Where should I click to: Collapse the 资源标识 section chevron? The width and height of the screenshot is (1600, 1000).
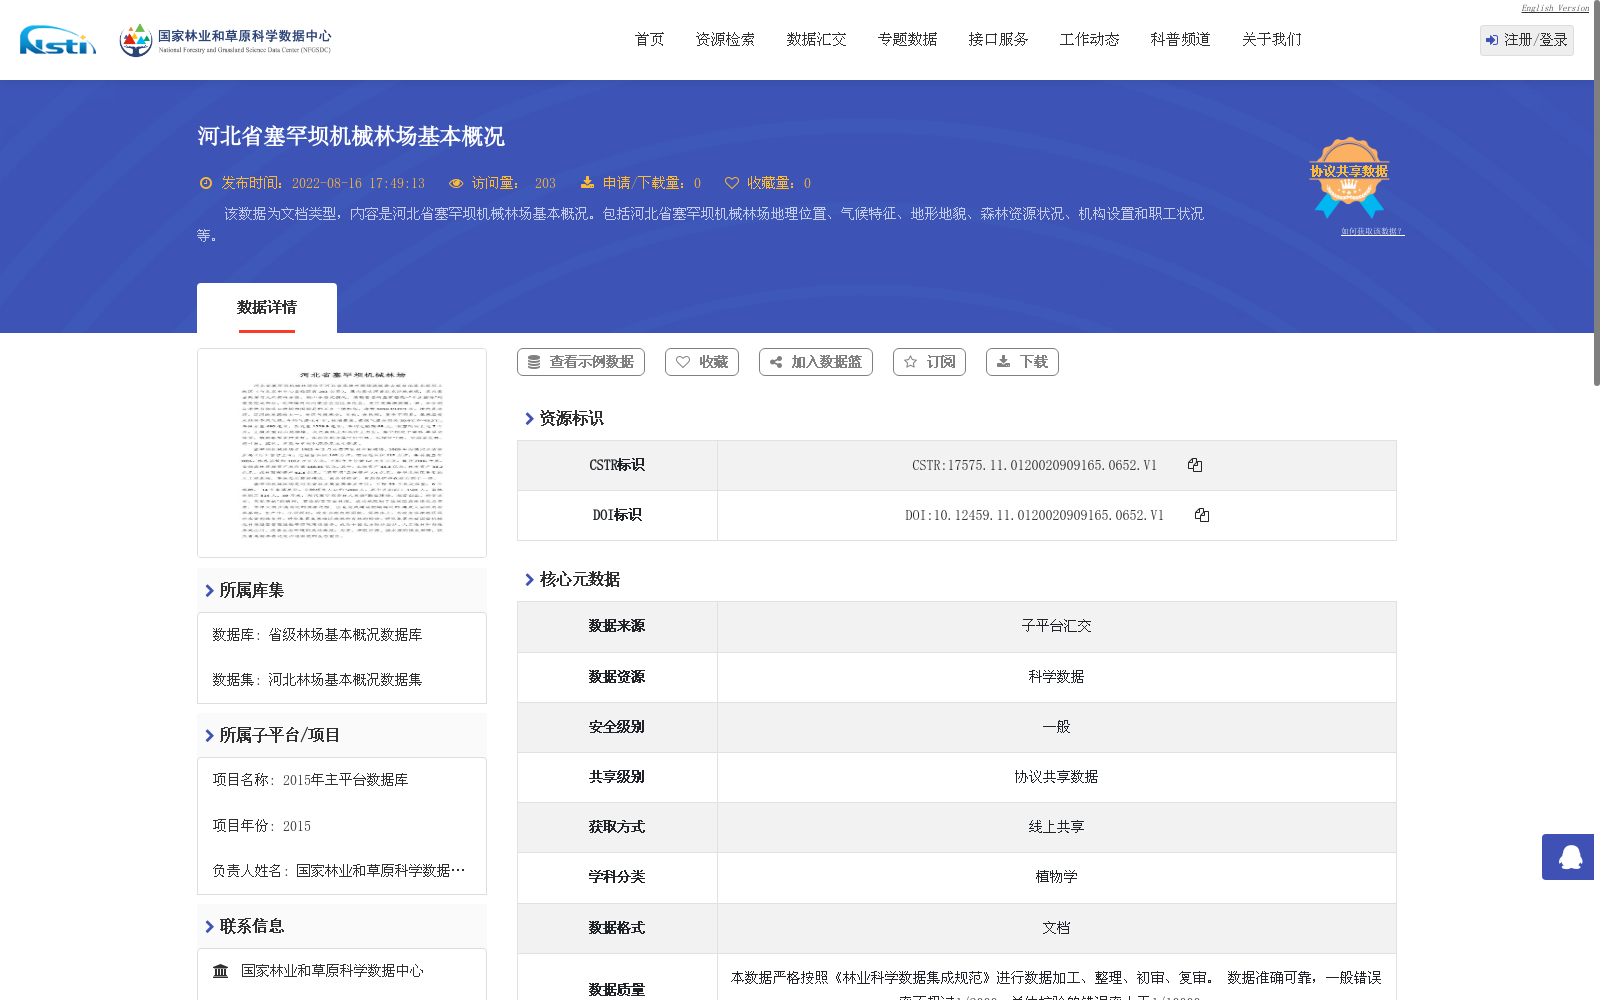coord(529,418)
